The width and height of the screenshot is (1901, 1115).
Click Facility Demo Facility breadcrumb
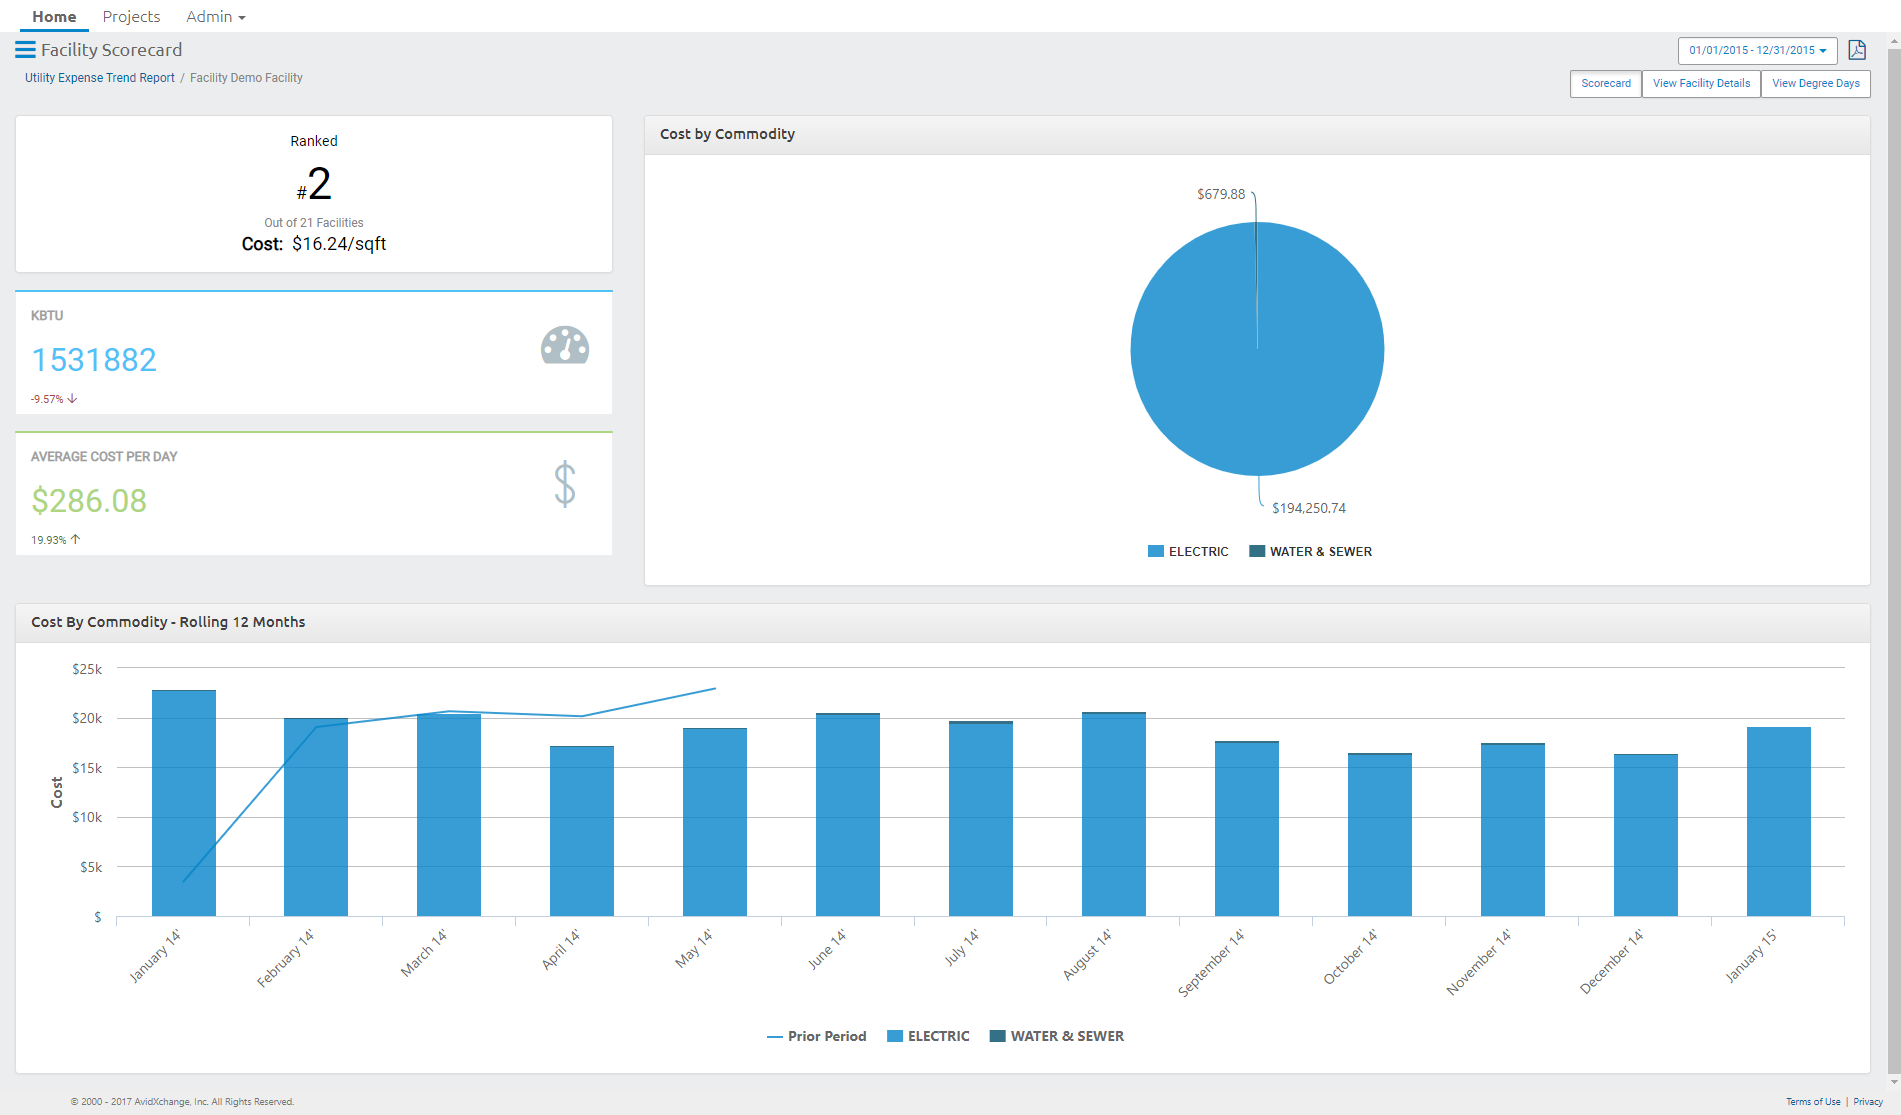pos(246,78)
